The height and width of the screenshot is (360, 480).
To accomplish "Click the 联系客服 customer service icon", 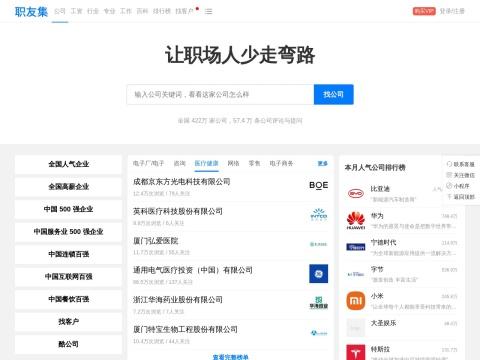I will click(x=449, y=164).
